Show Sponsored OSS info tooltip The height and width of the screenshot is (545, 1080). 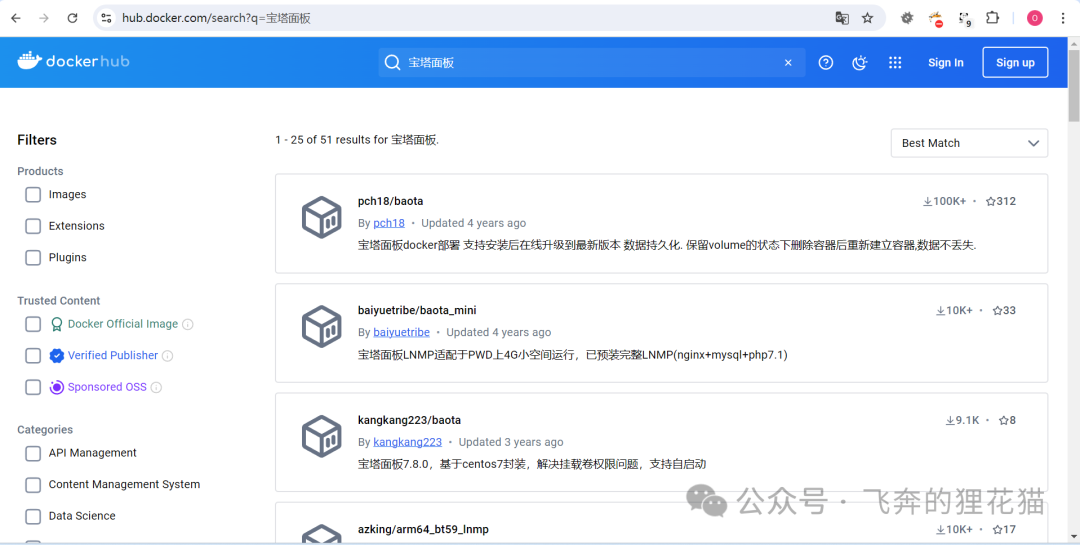tap(156, 387)
